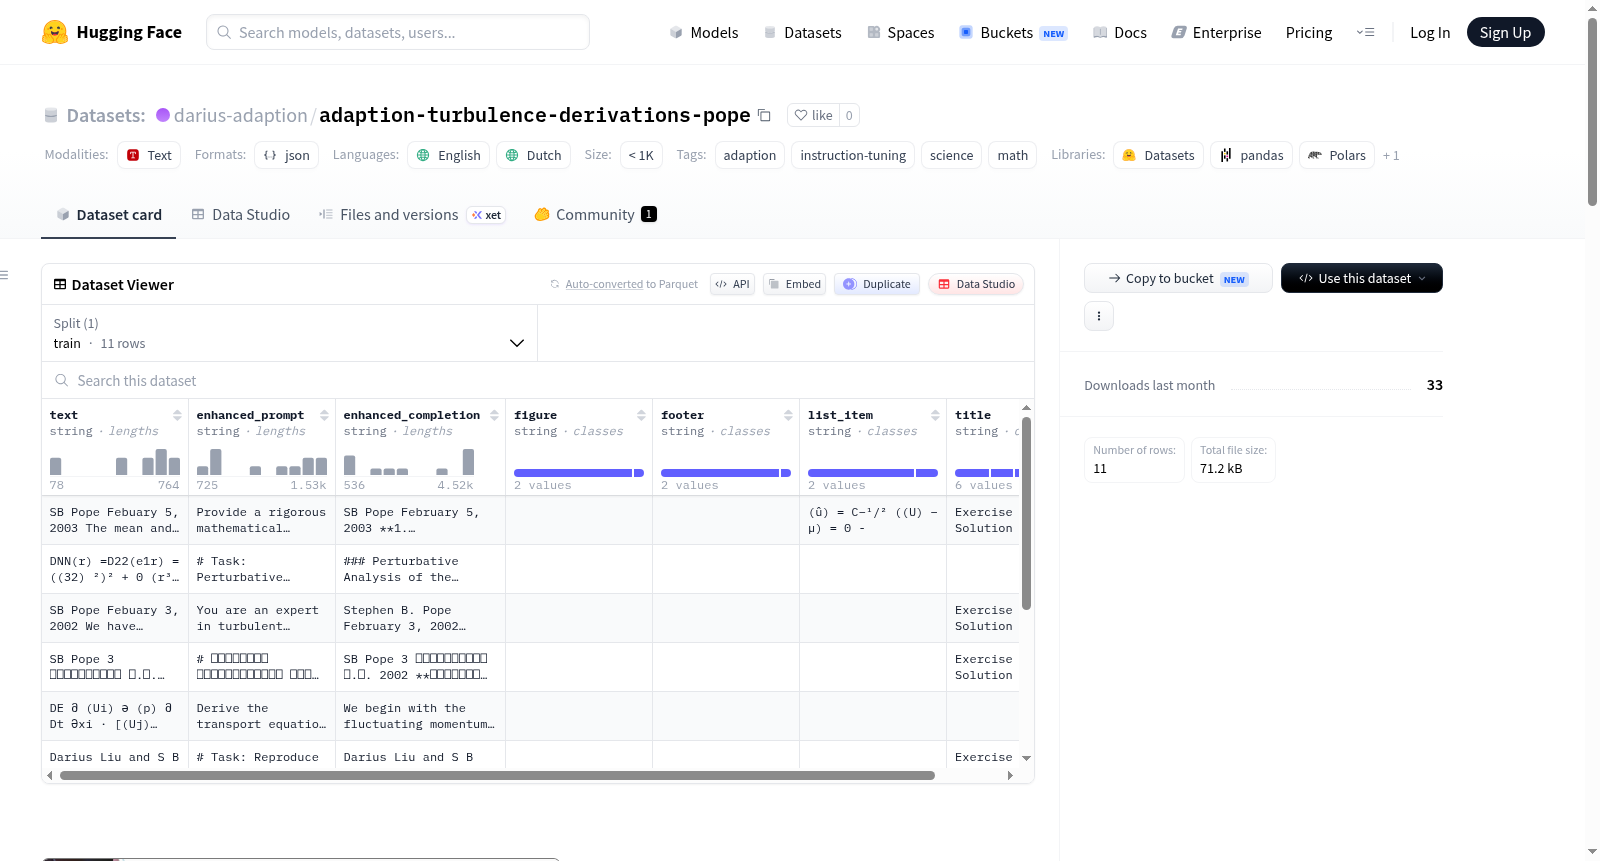Screen dimensions: 1600x861
Task: Click the Copy to bucket button
Action: [x=1178, y=278]
